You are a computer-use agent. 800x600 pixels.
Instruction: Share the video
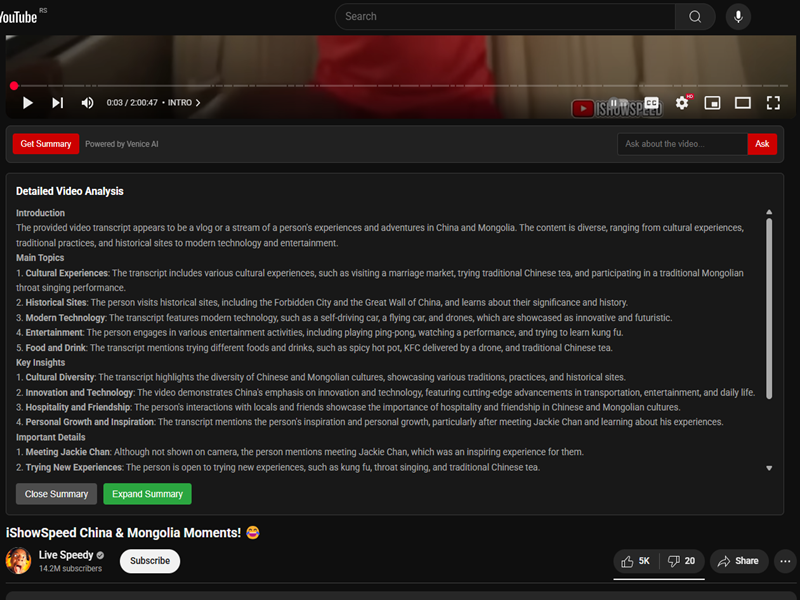tap(738, 561)
